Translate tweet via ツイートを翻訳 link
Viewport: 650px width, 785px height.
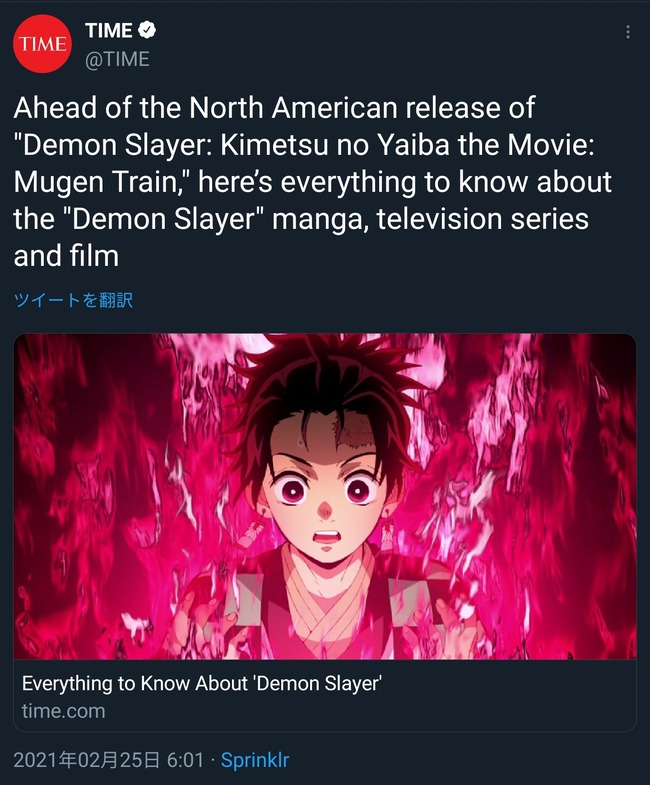click(x=73, y=300)
